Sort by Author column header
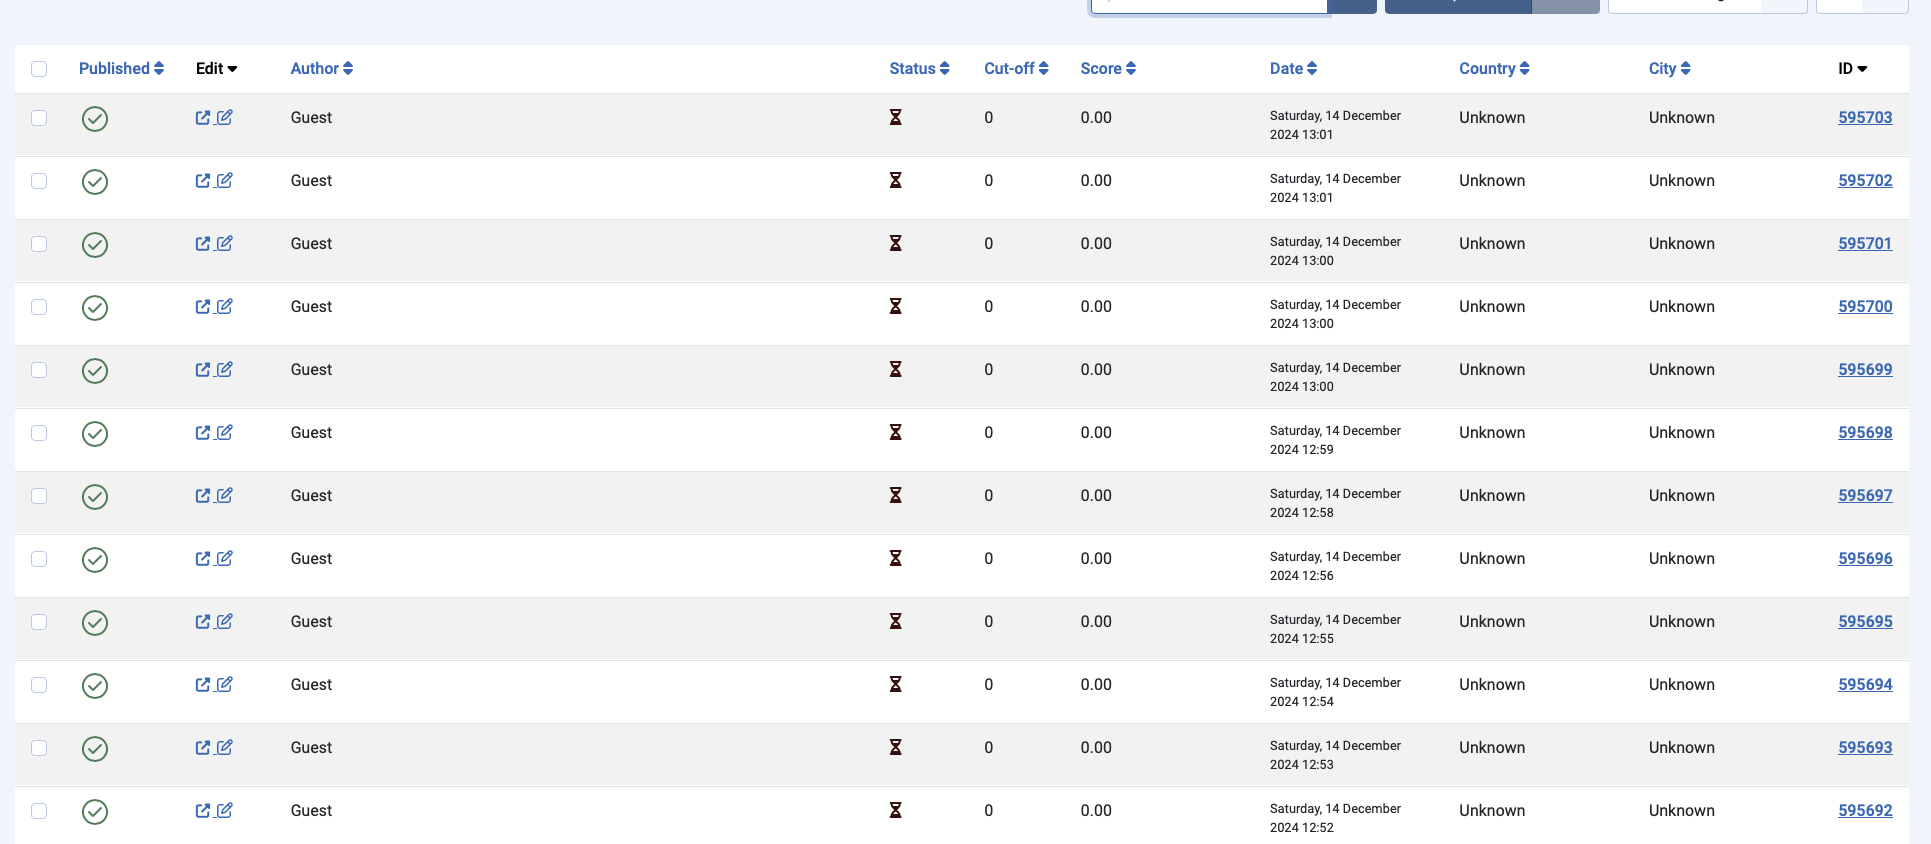The width and height of the screenshot is (1931, 844). 321,69
